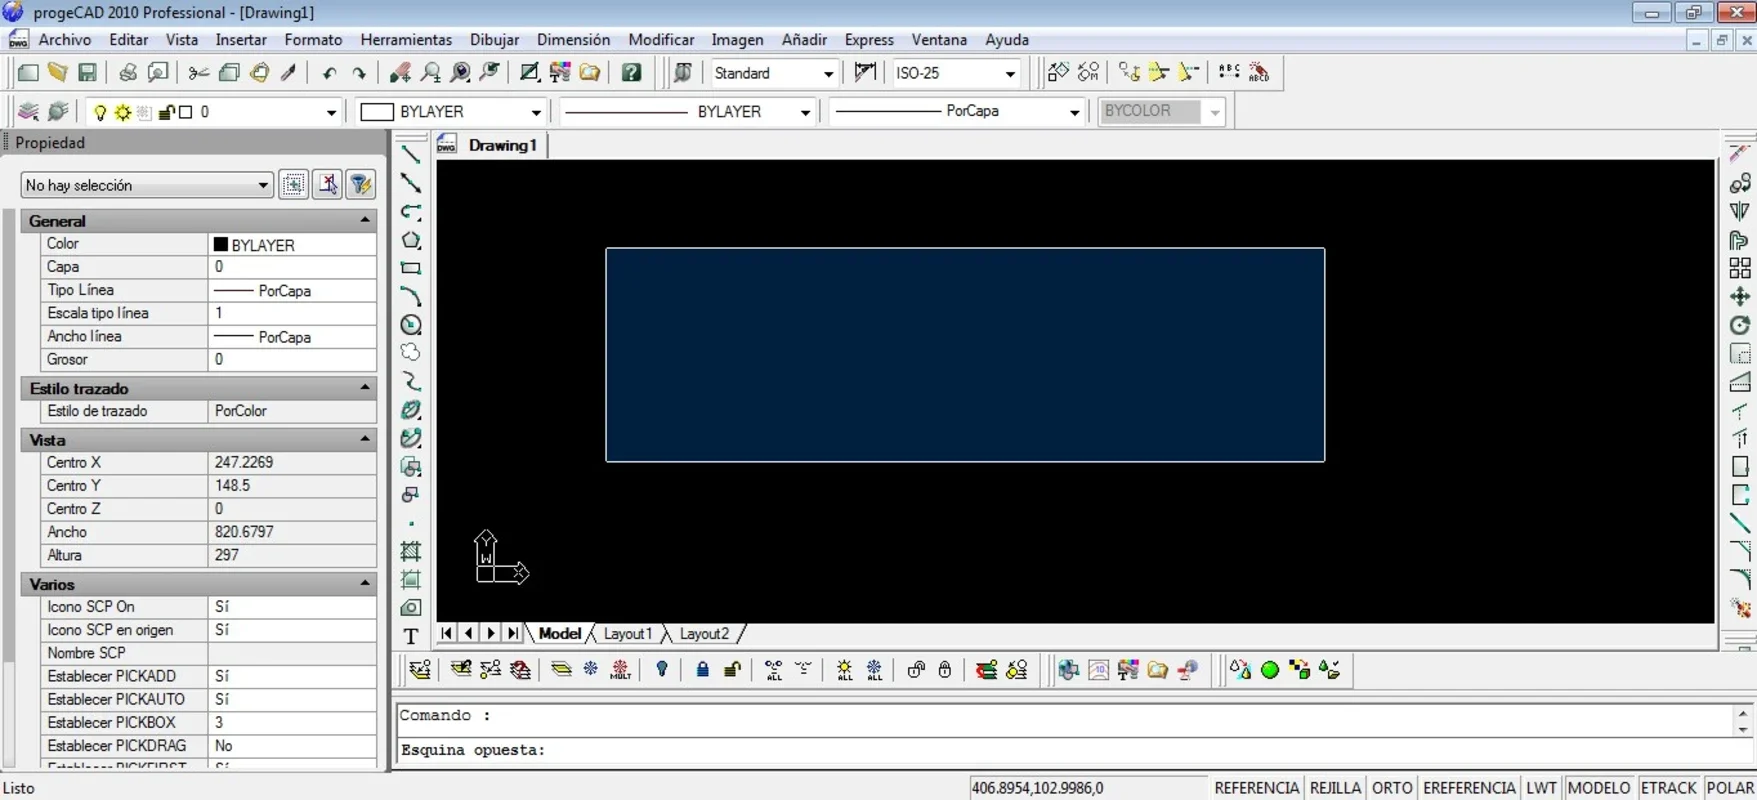Click the black Color BYLAYER swatch property
This screenshot has width=1757, height=800.
click(x=220, y=244)
